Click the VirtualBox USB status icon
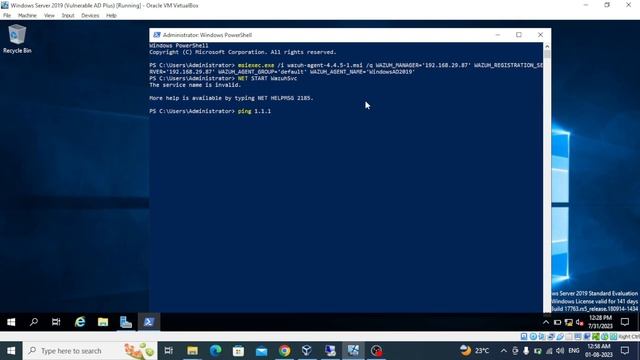Viewport: 640px width, 360px height. pyautogui.click(x=560, y=336)
